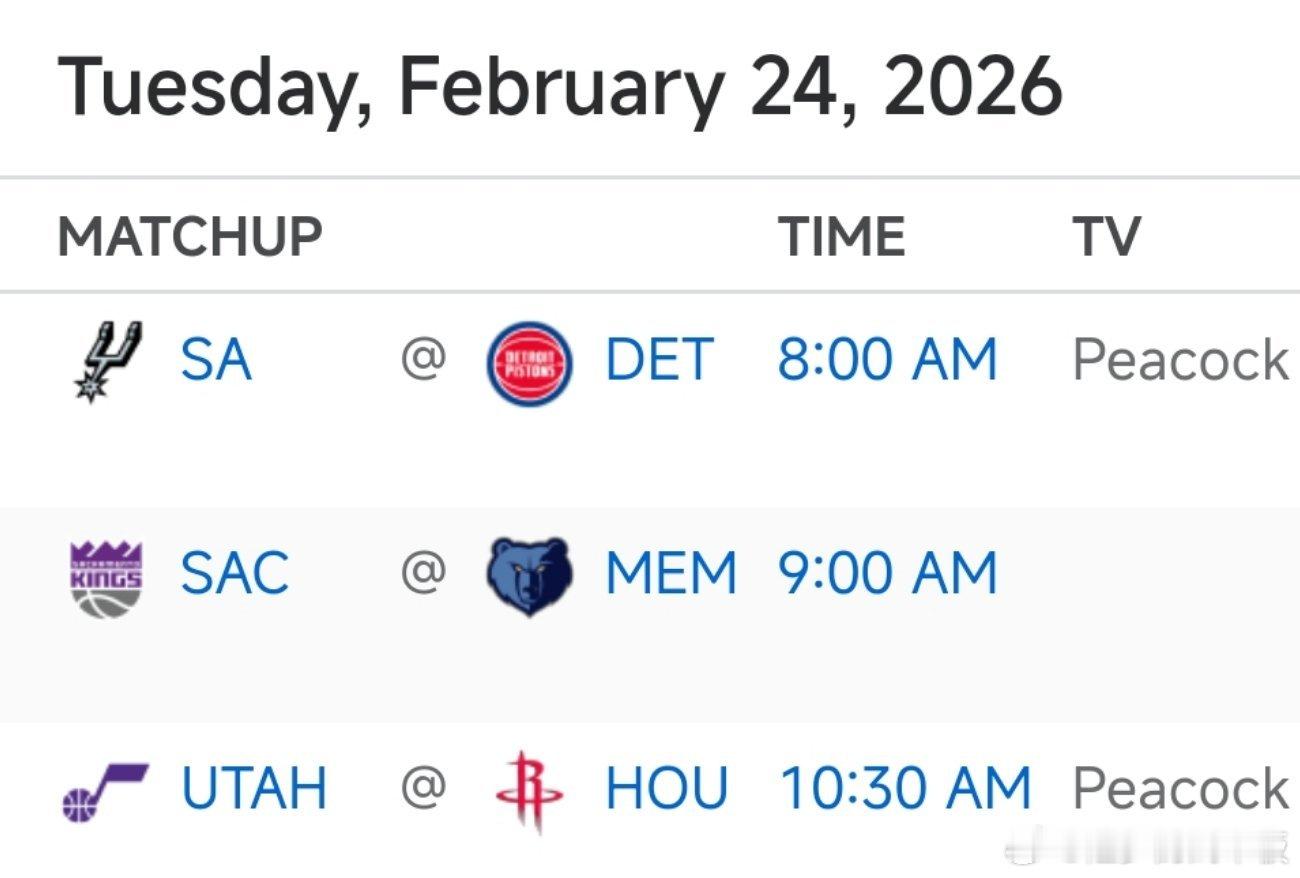Click Peacock in the UTAH at HOU row
This screenshot has width=1300, height=878.
1181,788
